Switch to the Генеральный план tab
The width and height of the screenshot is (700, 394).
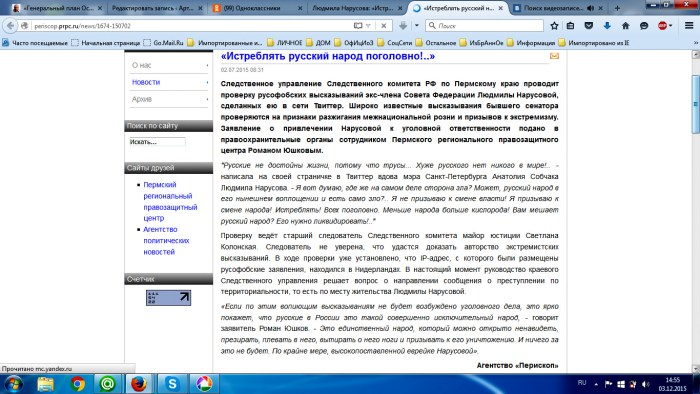click(57, 8)
